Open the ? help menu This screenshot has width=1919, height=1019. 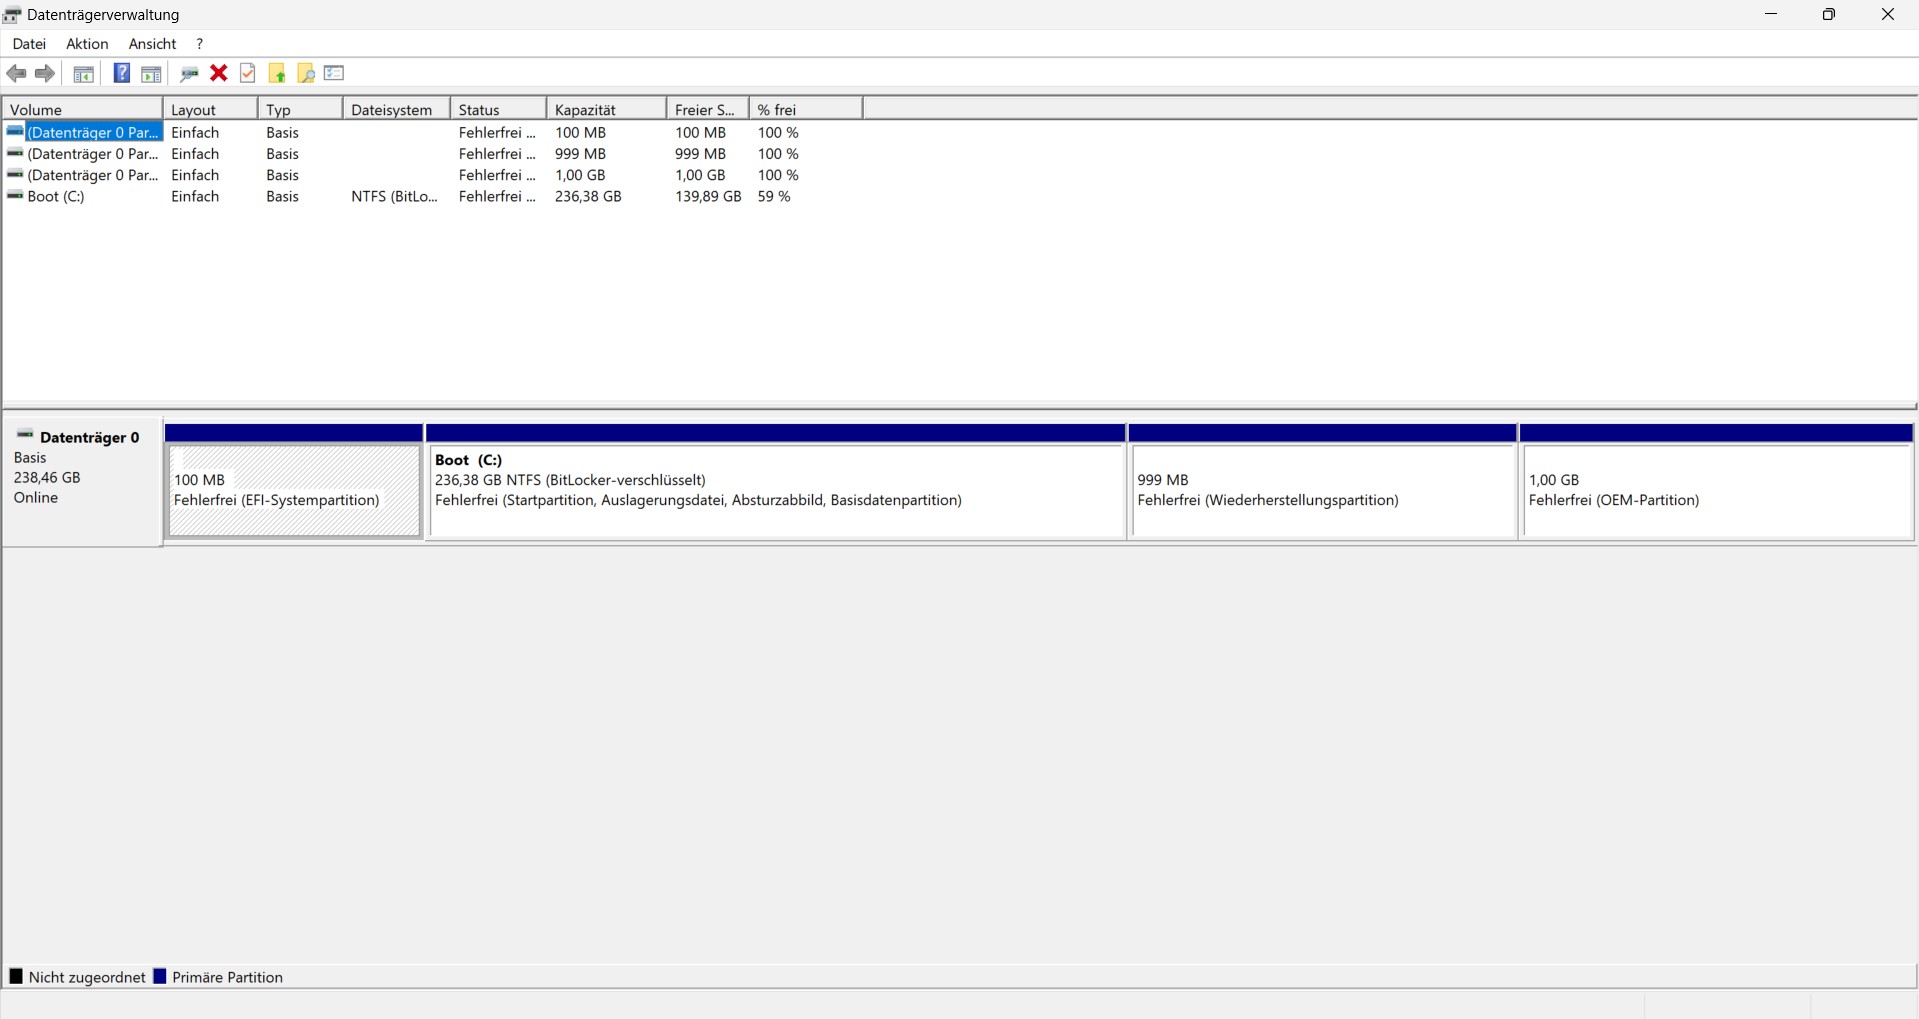click(200, 44)
